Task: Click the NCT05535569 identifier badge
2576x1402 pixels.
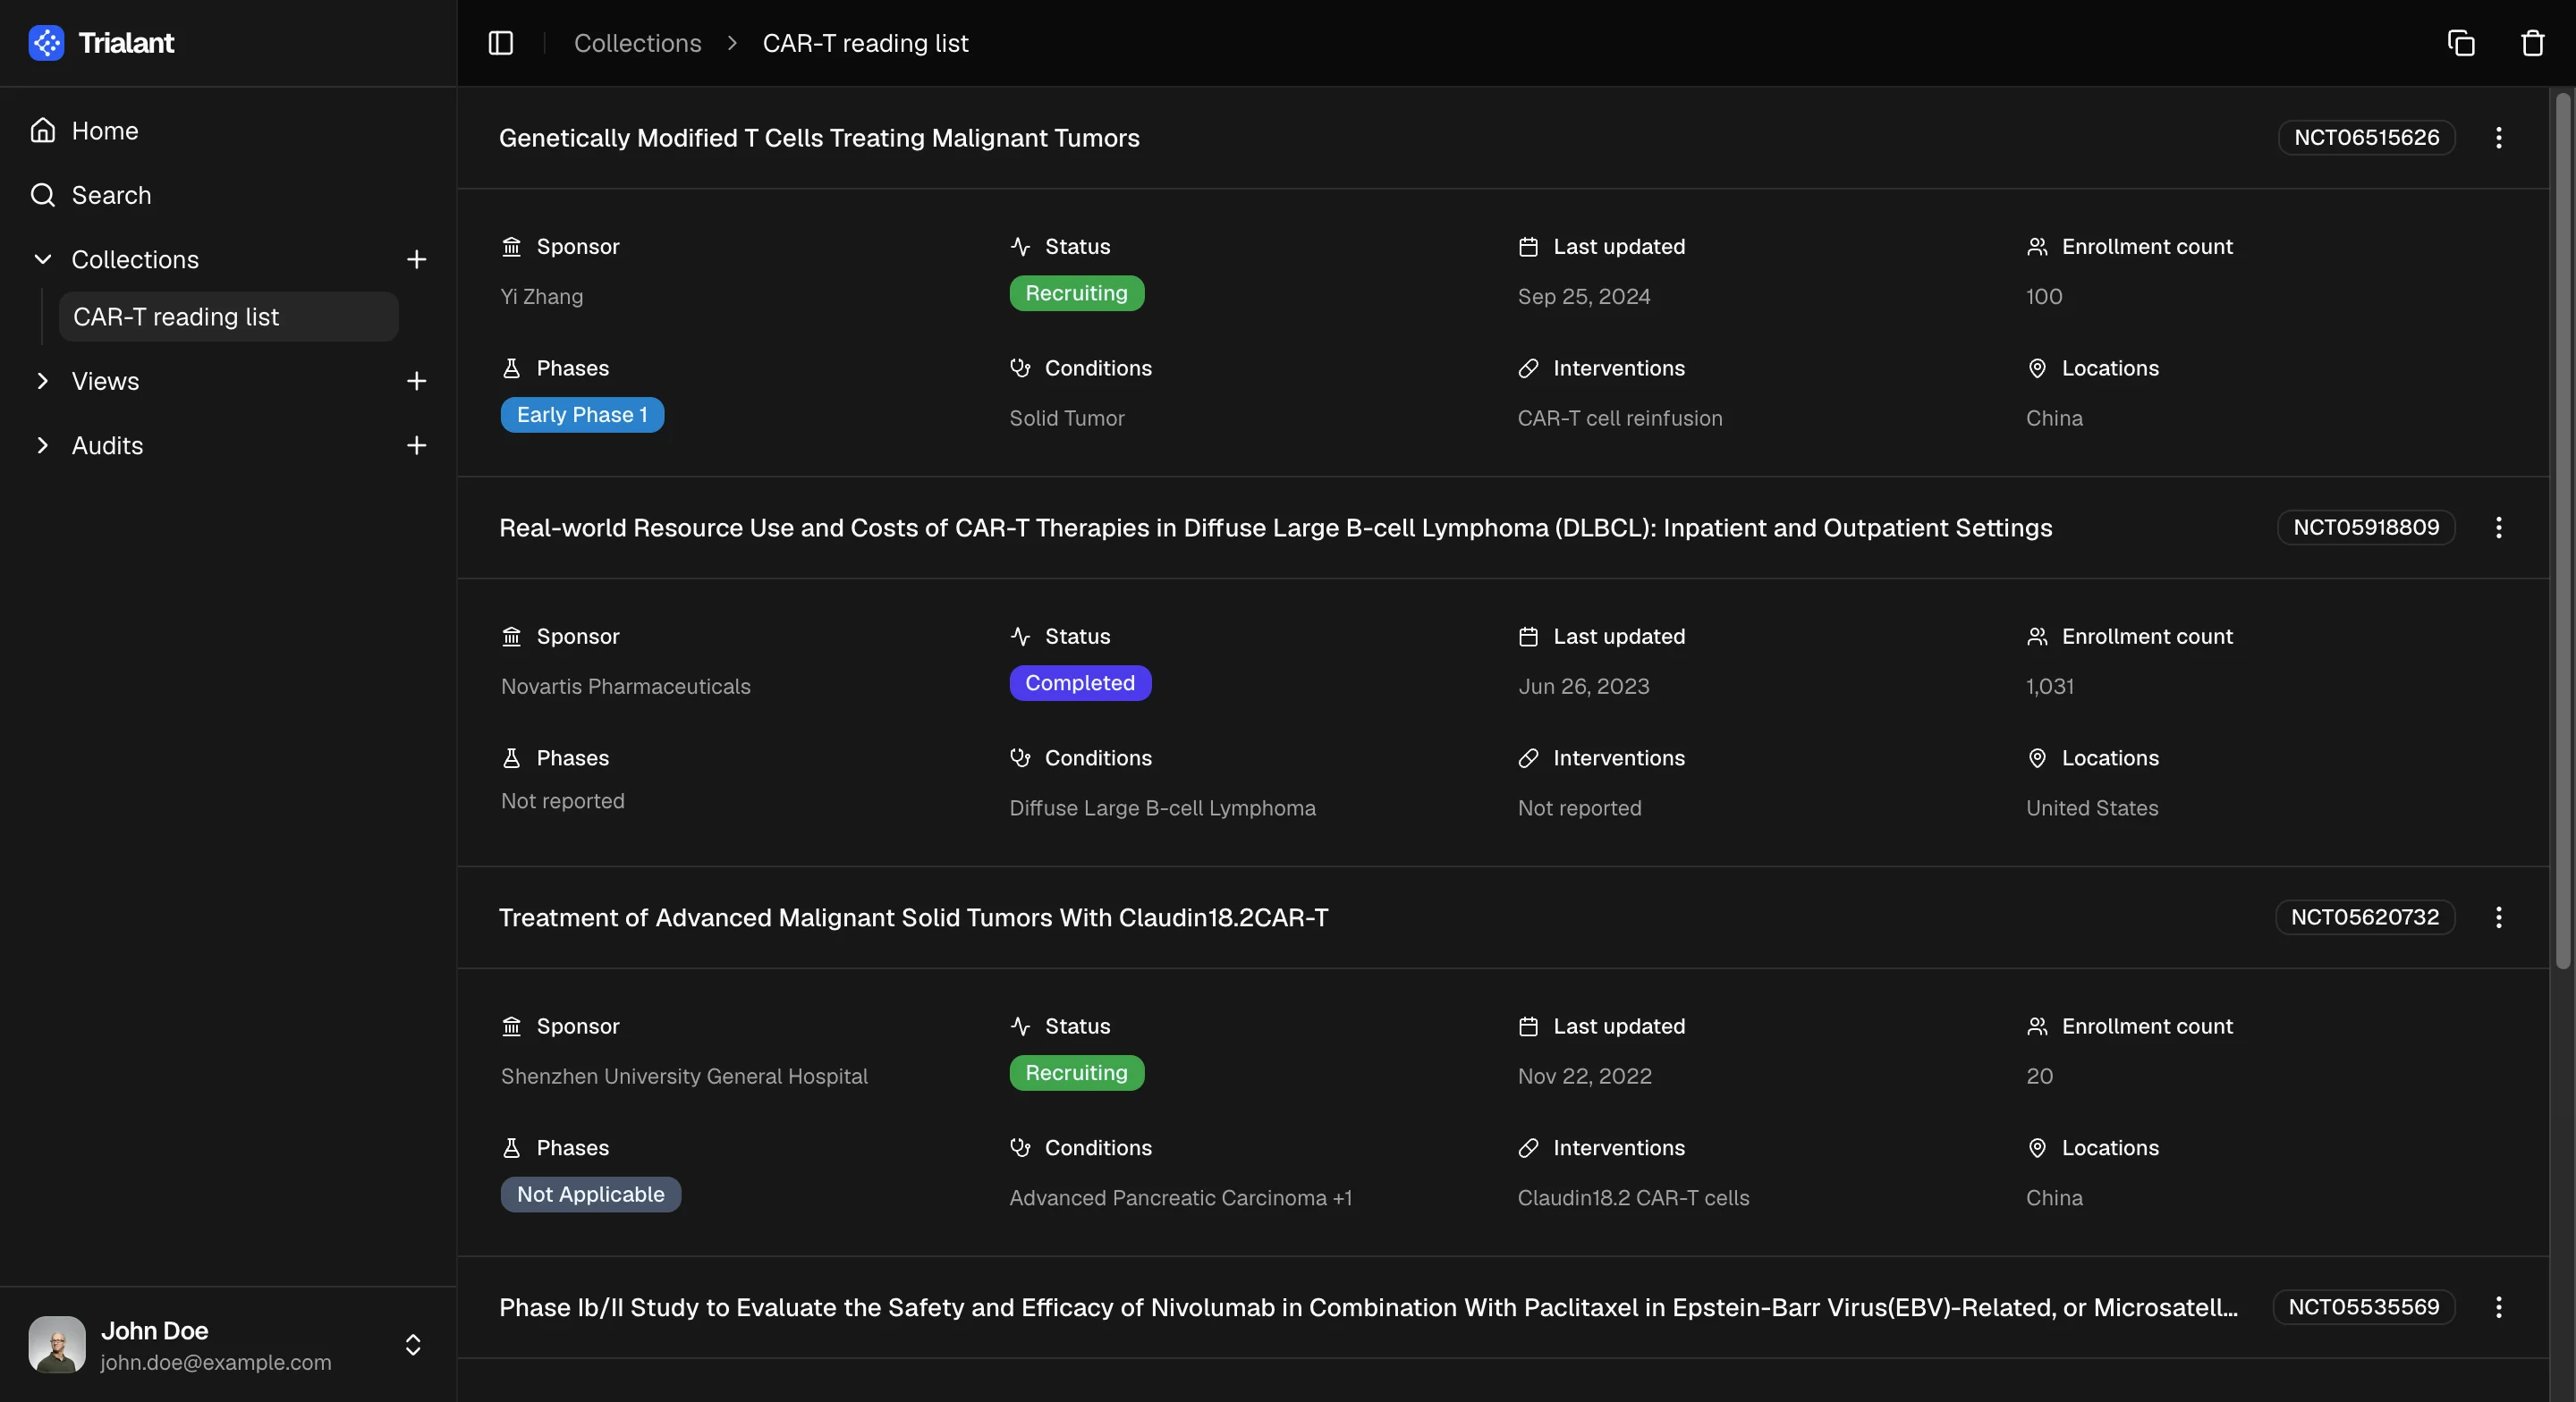Action: tap(2364, 1307)
